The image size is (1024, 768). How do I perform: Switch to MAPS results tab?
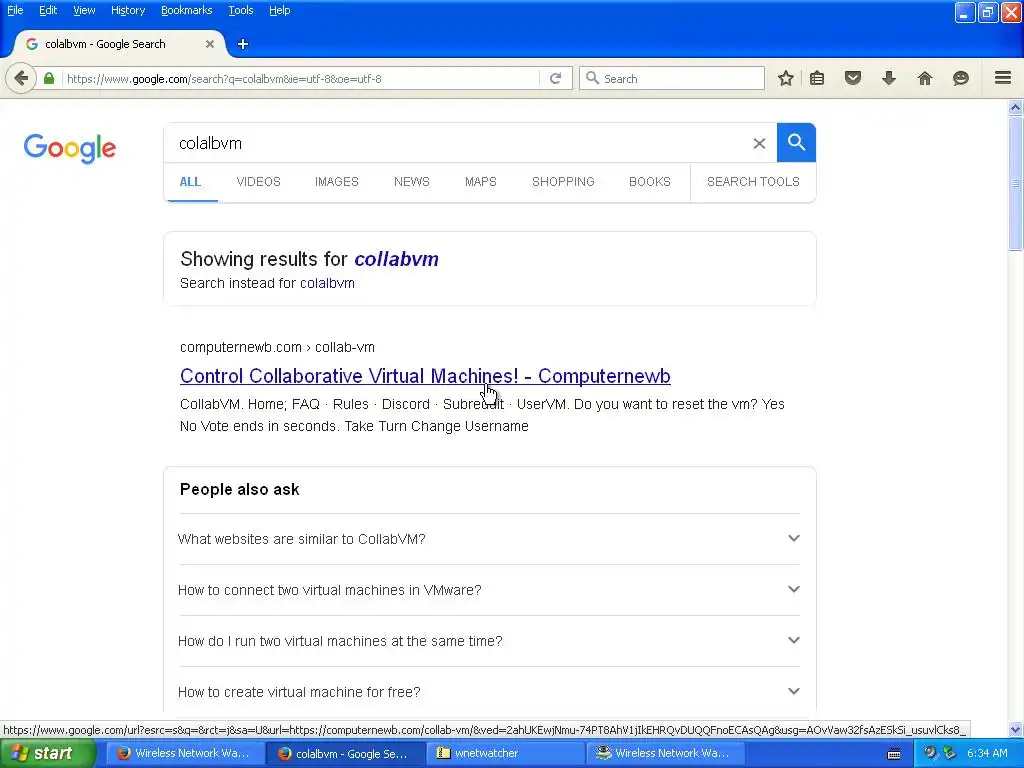pos(481,182)
